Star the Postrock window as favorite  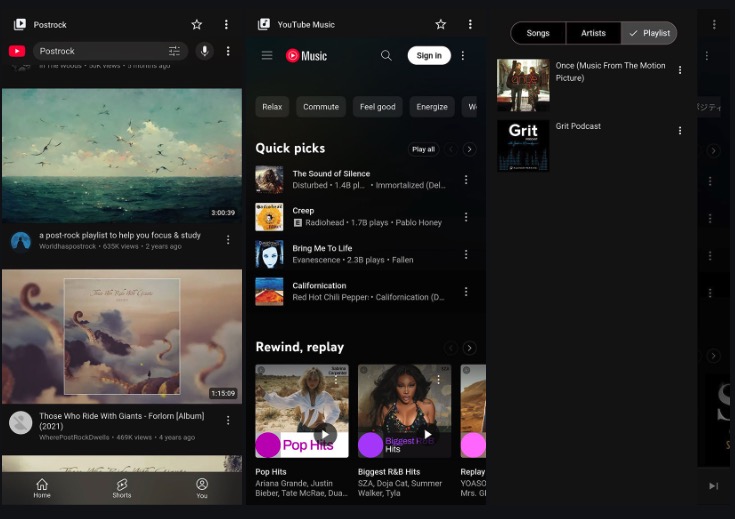pyautogui.click(x=197, y=24)
